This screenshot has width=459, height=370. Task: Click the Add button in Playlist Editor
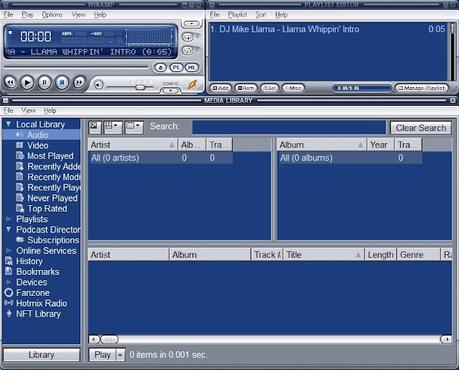(x=221, y=88)
